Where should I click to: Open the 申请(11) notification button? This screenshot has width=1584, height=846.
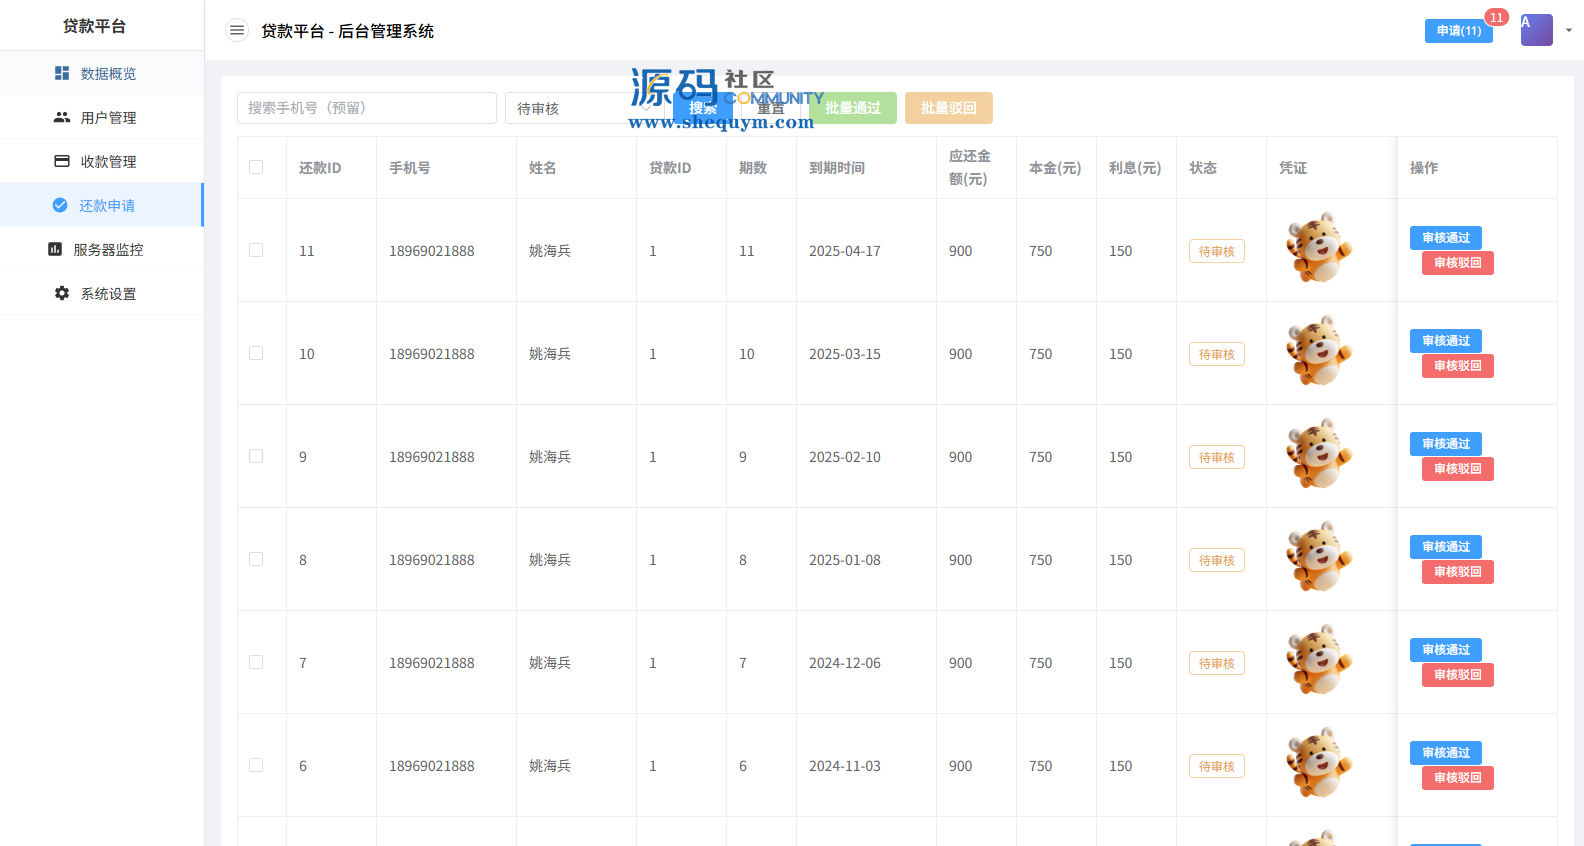click(1458, 31)
